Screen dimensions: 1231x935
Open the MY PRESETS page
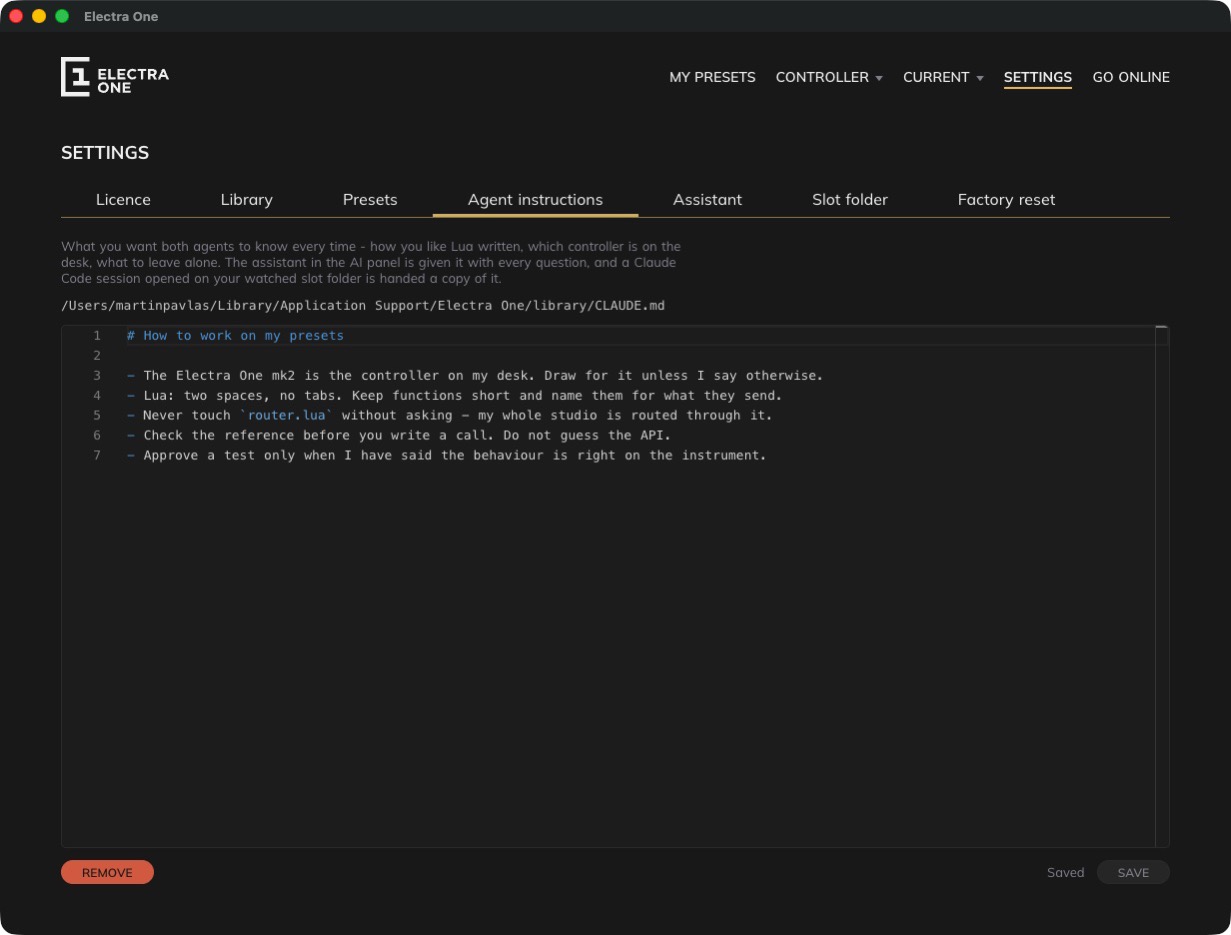(x=712, y=77)
